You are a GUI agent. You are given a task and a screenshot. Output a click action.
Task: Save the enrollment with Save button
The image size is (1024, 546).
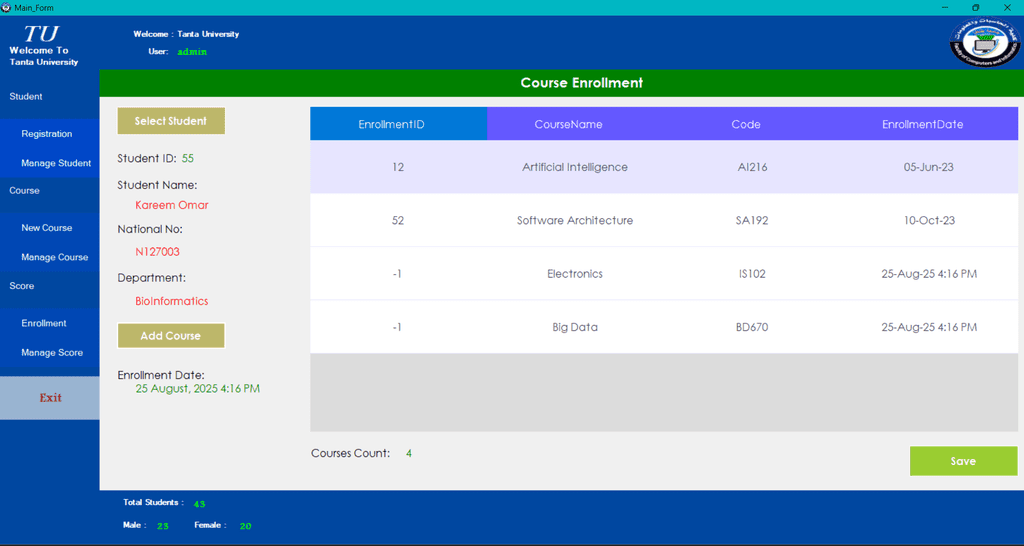click(x=963, y=461)
